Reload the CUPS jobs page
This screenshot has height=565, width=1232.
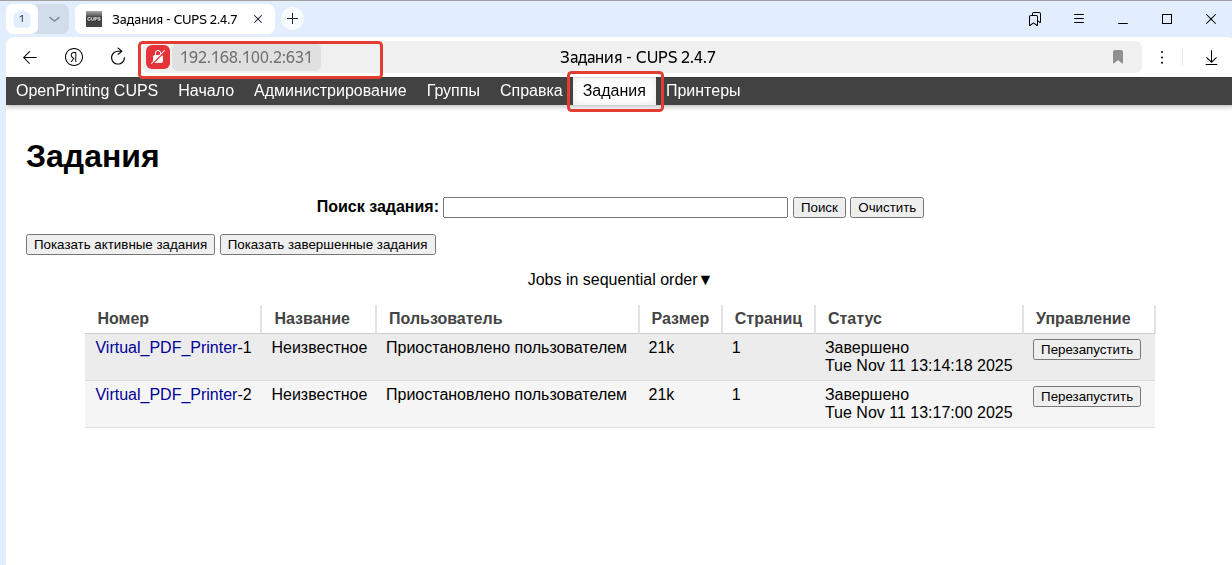pyautogui.click(x=118, y=58)
